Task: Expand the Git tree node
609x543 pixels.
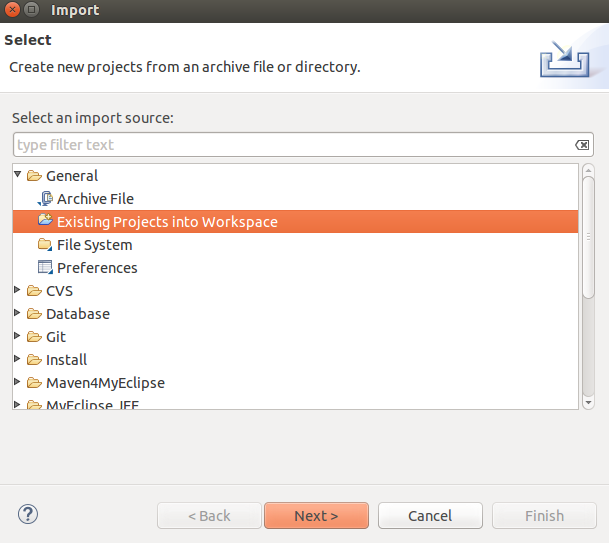Action: 18,337
